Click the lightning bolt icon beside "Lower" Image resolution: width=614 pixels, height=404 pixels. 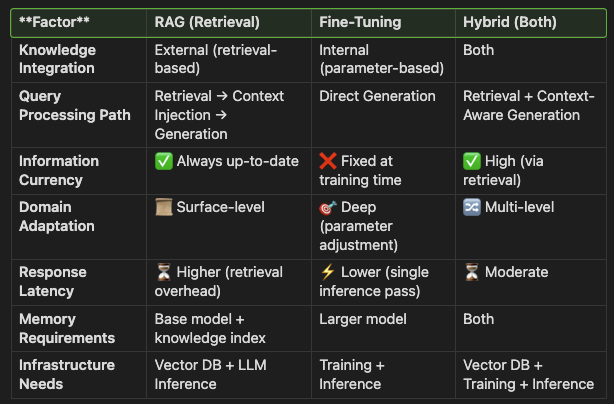coord(328,272)
